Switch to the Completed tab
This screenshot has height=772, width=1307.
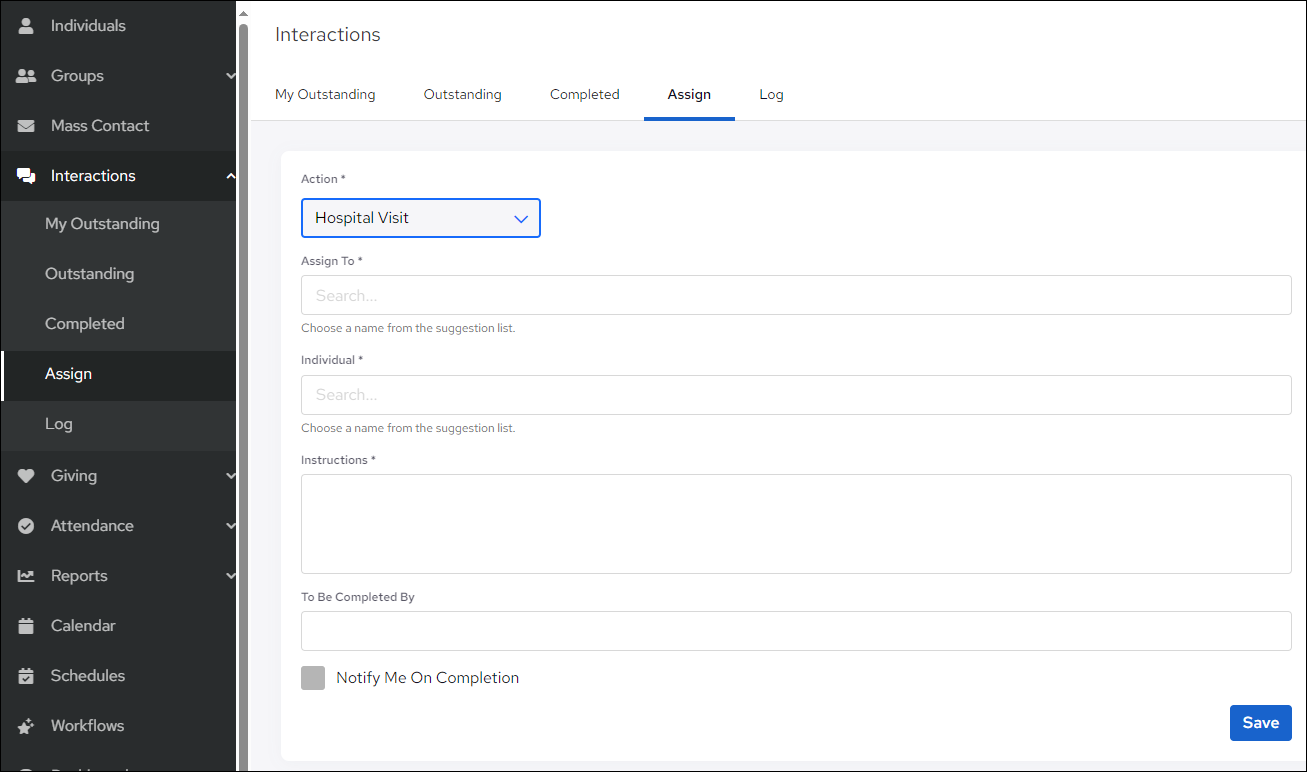[x=584, y=95]
